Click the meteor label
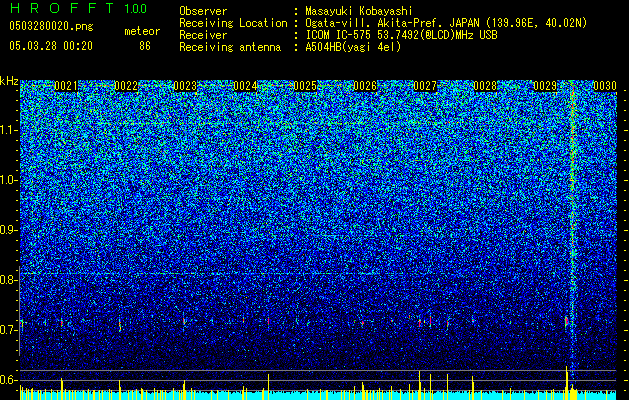 142,31
